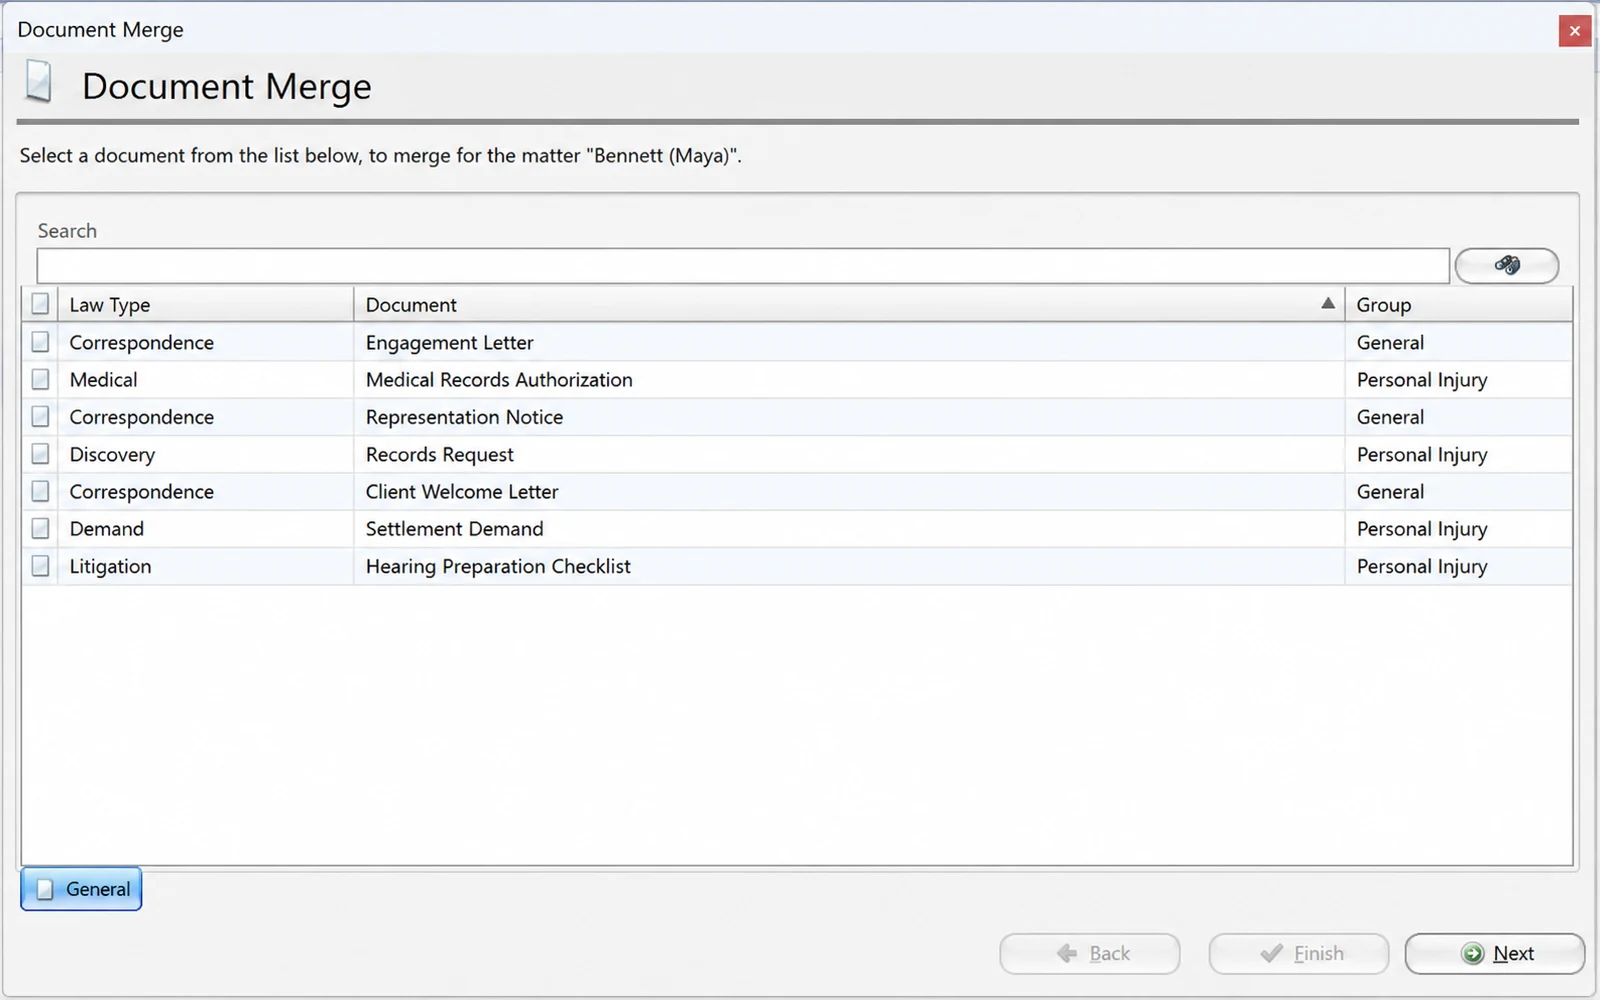Focus the Search input field
Viewport: 1600px width, 1000px height.
tap(743, 266)
